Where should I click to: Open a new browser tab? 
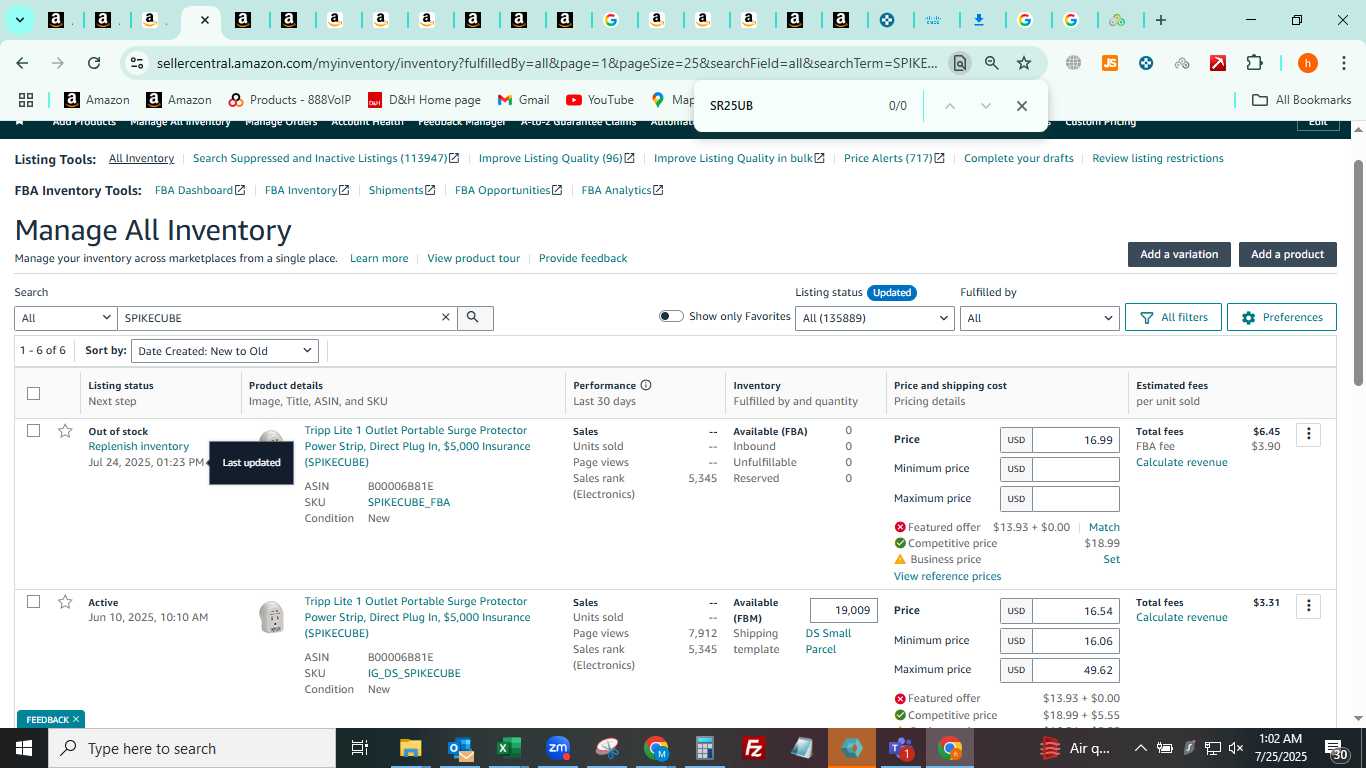pyautogui.click(x=1160, y=20)
